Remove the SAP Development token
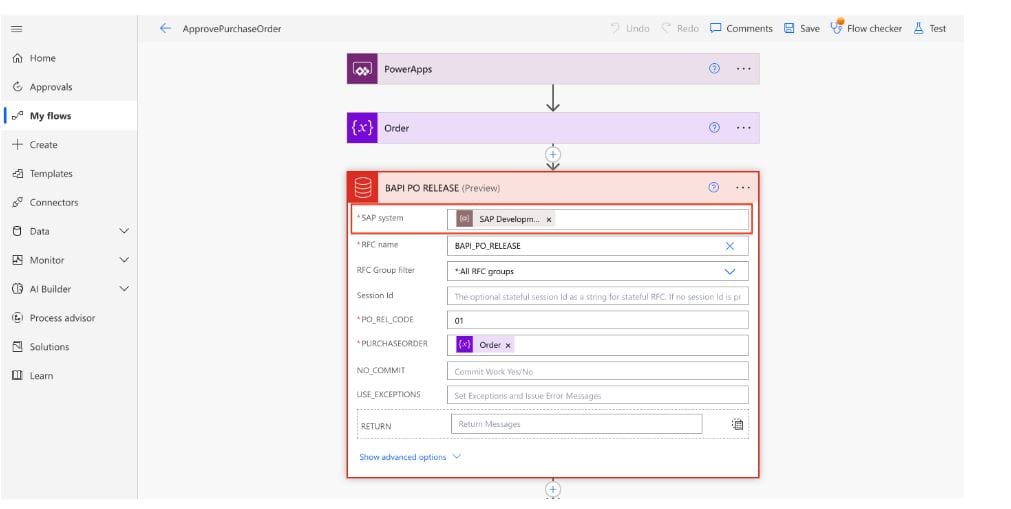1011x509 pixels. 549,219
